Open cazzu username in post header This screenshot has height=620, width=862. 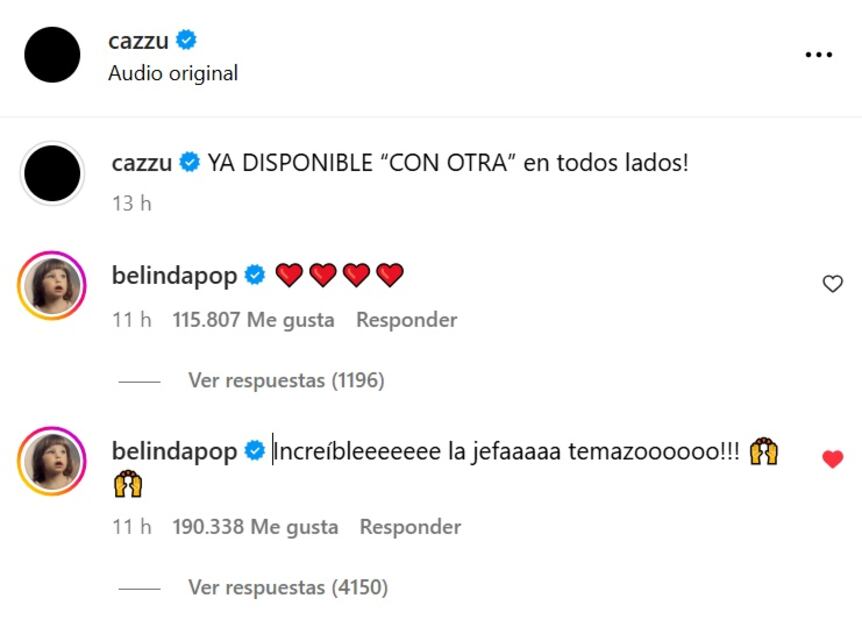coord(138,40)
